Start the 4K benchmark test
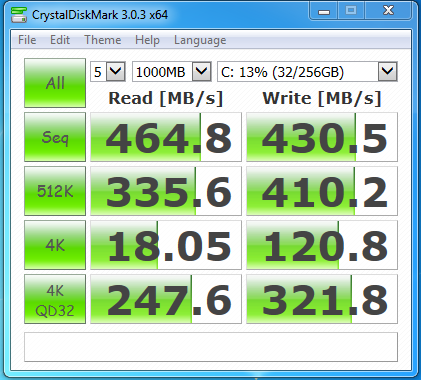 (55, 245)
